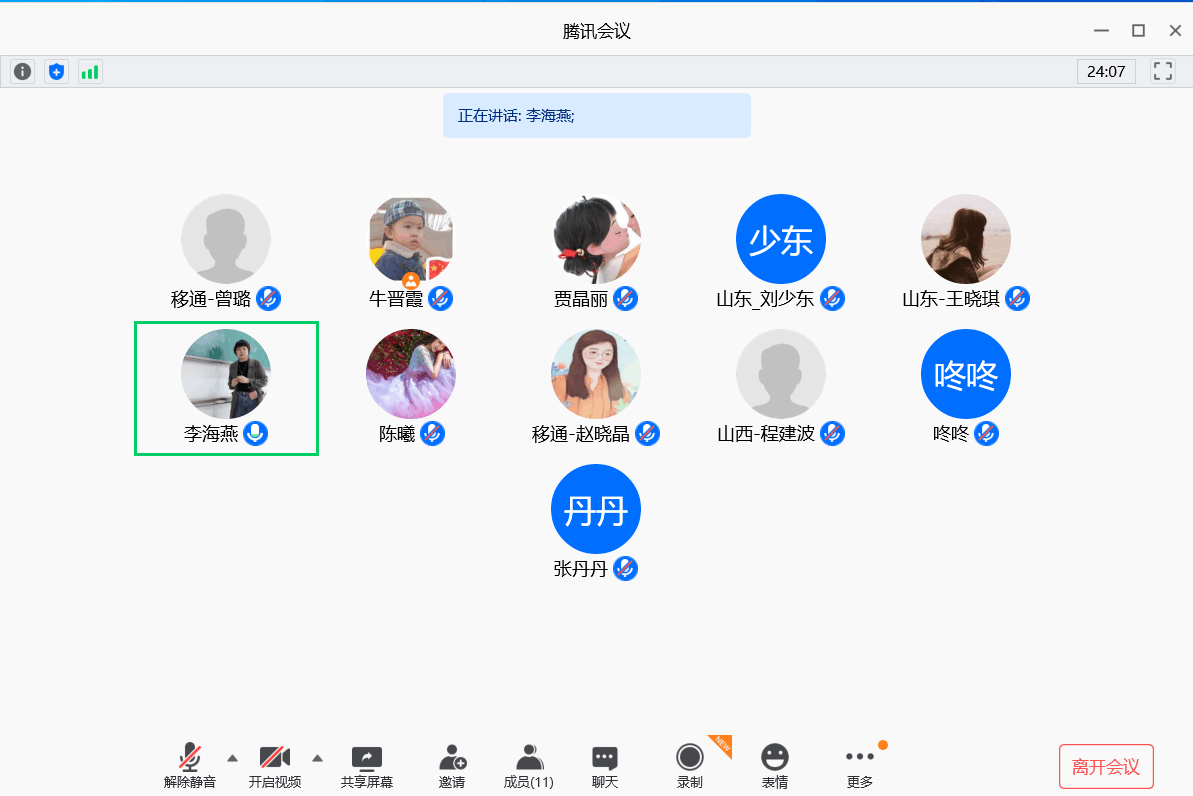Check the green network signal icon
The width and height of the screenshot is (1193, 796).
pos(90,72)
